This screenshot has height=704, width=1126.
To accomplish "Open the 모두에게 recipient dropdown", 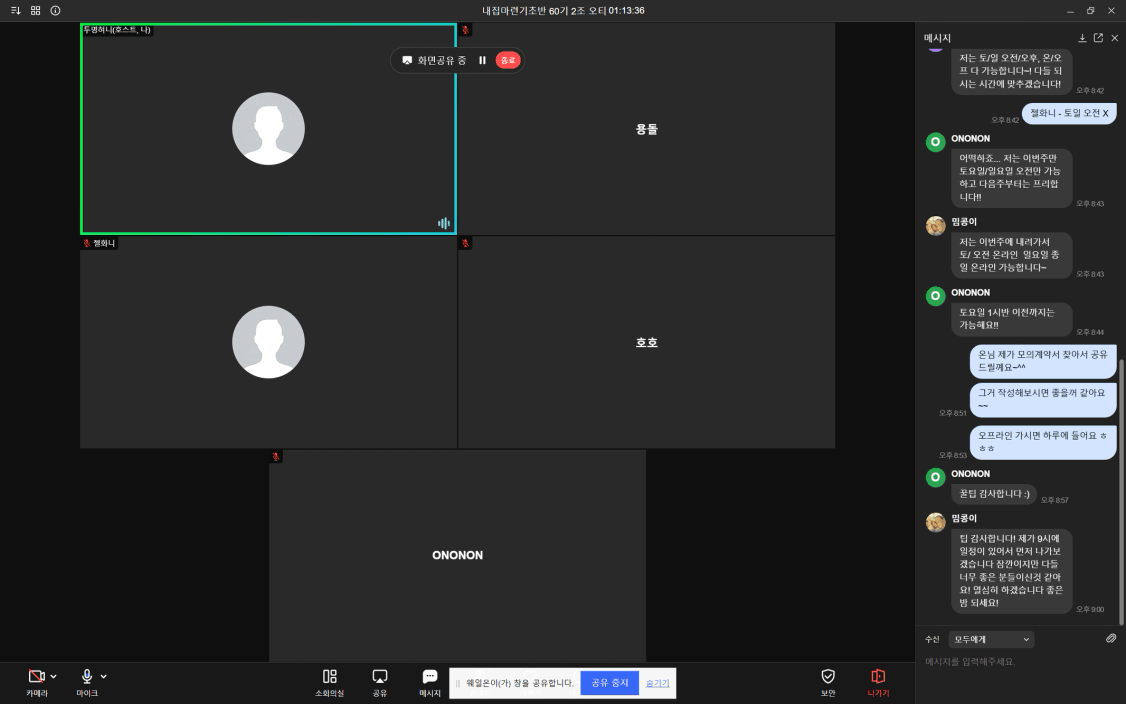I will pos(991,639).
